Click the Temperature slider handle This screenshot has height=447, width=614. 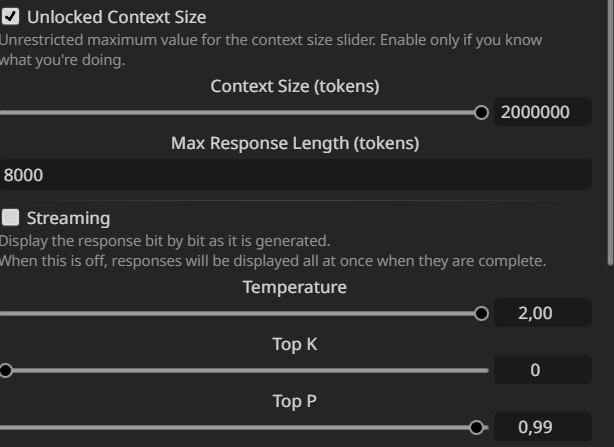(481, 313)
